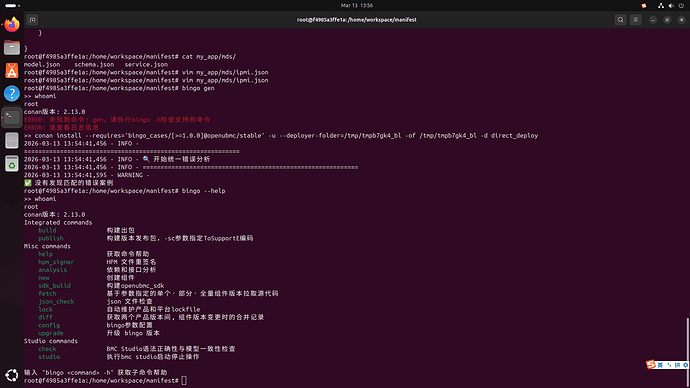
Task: Click the network status icon
Action: tap(661, 5)
